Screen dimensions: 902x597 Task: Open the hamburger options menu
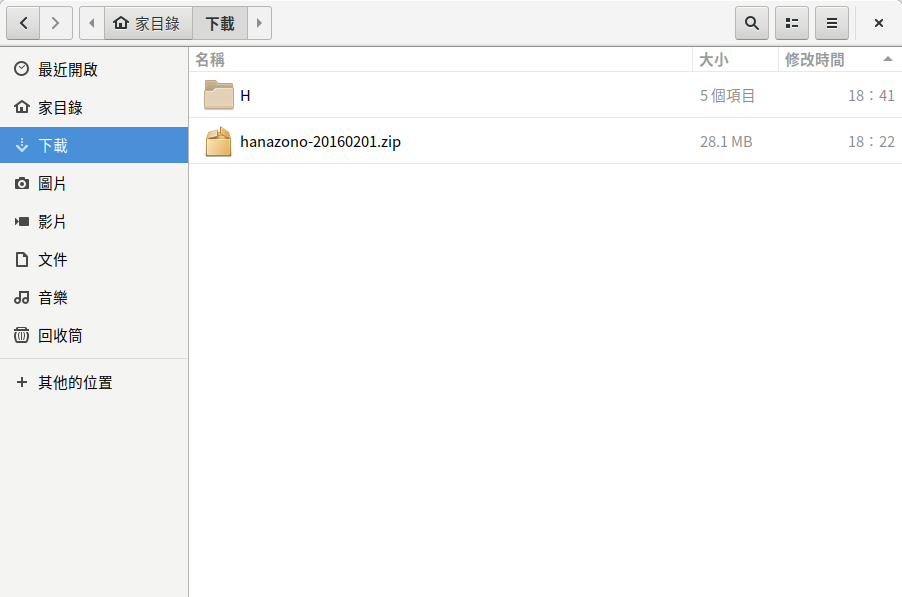832,23
